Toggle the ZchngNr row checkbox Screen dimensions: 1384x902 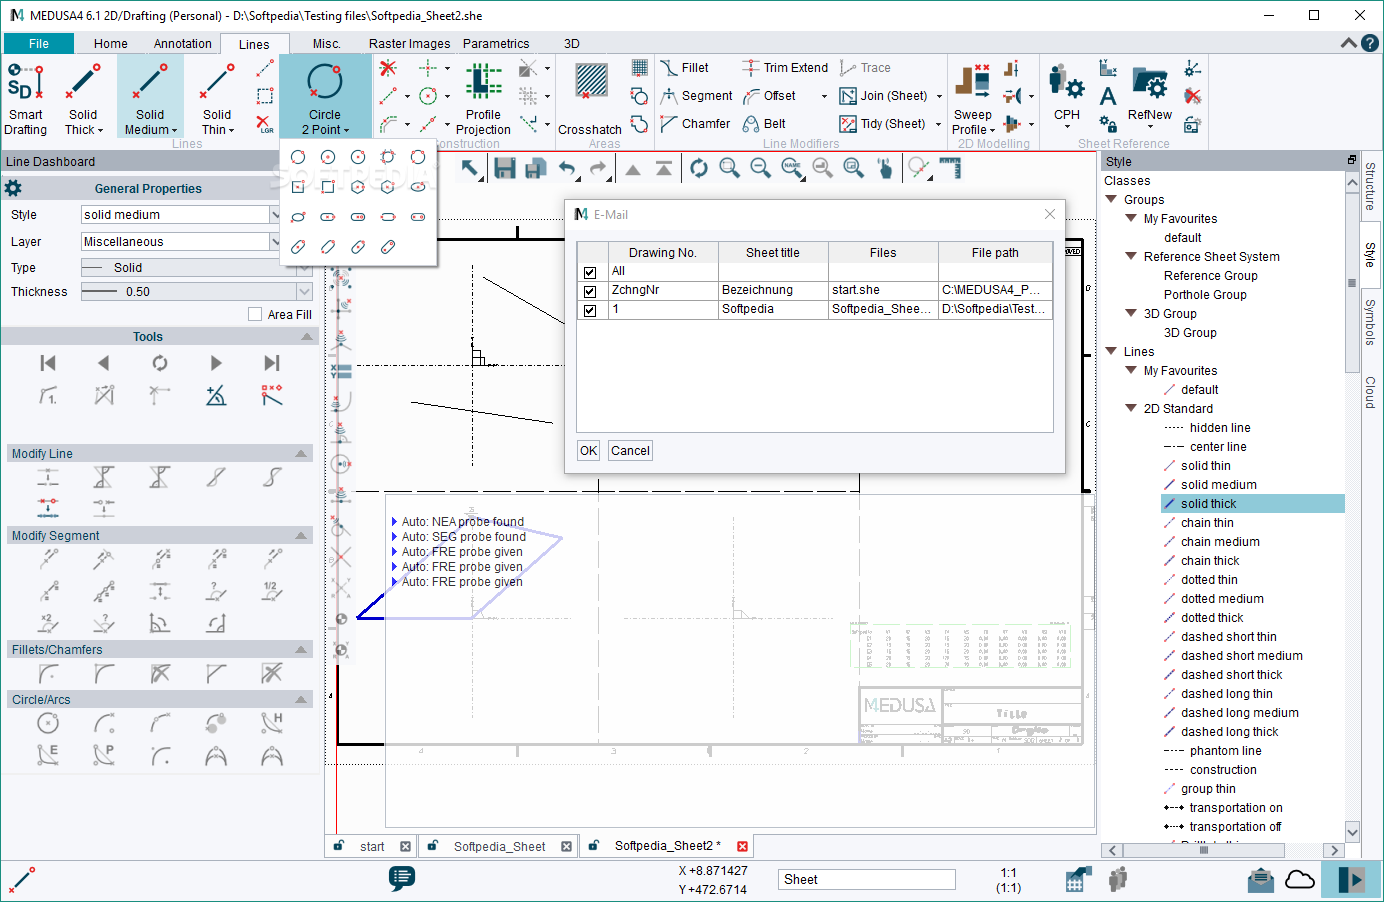point(590,291)
